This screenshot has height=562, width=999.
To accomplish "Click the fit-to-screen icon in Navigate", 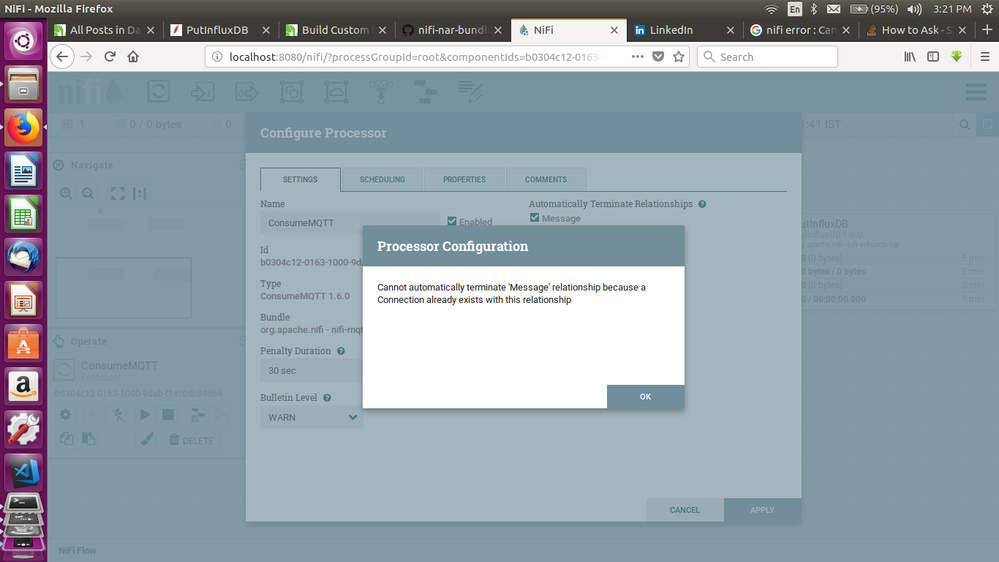I will pos(118,193).
